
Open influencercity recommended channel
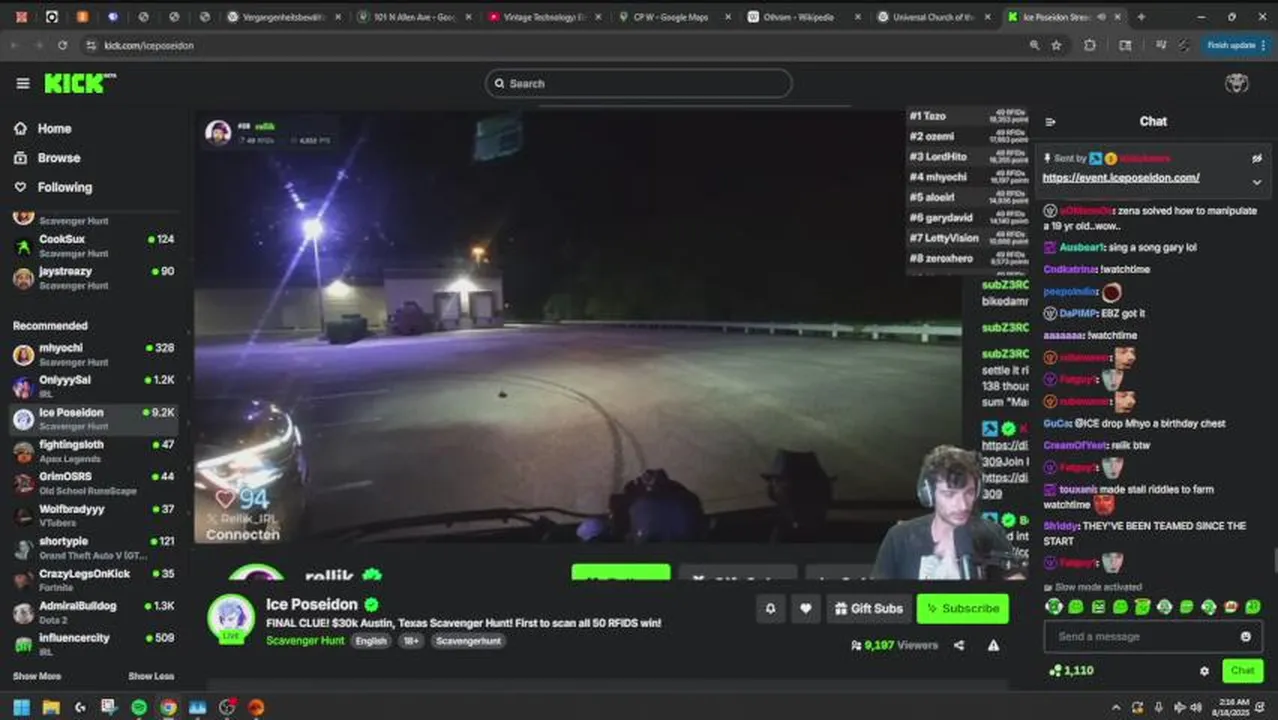[94, 644]
